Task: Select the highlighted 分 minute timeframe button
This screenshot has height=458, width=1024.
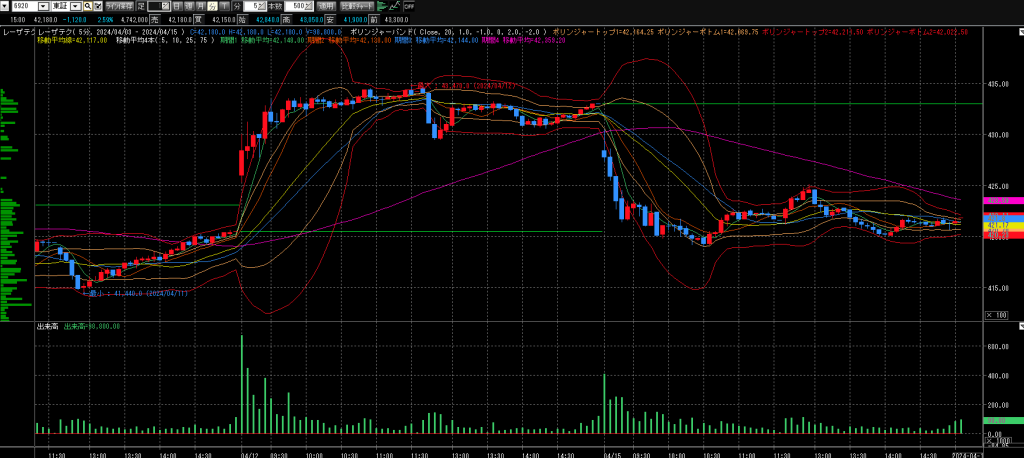Action: click(x=213, y=6)
